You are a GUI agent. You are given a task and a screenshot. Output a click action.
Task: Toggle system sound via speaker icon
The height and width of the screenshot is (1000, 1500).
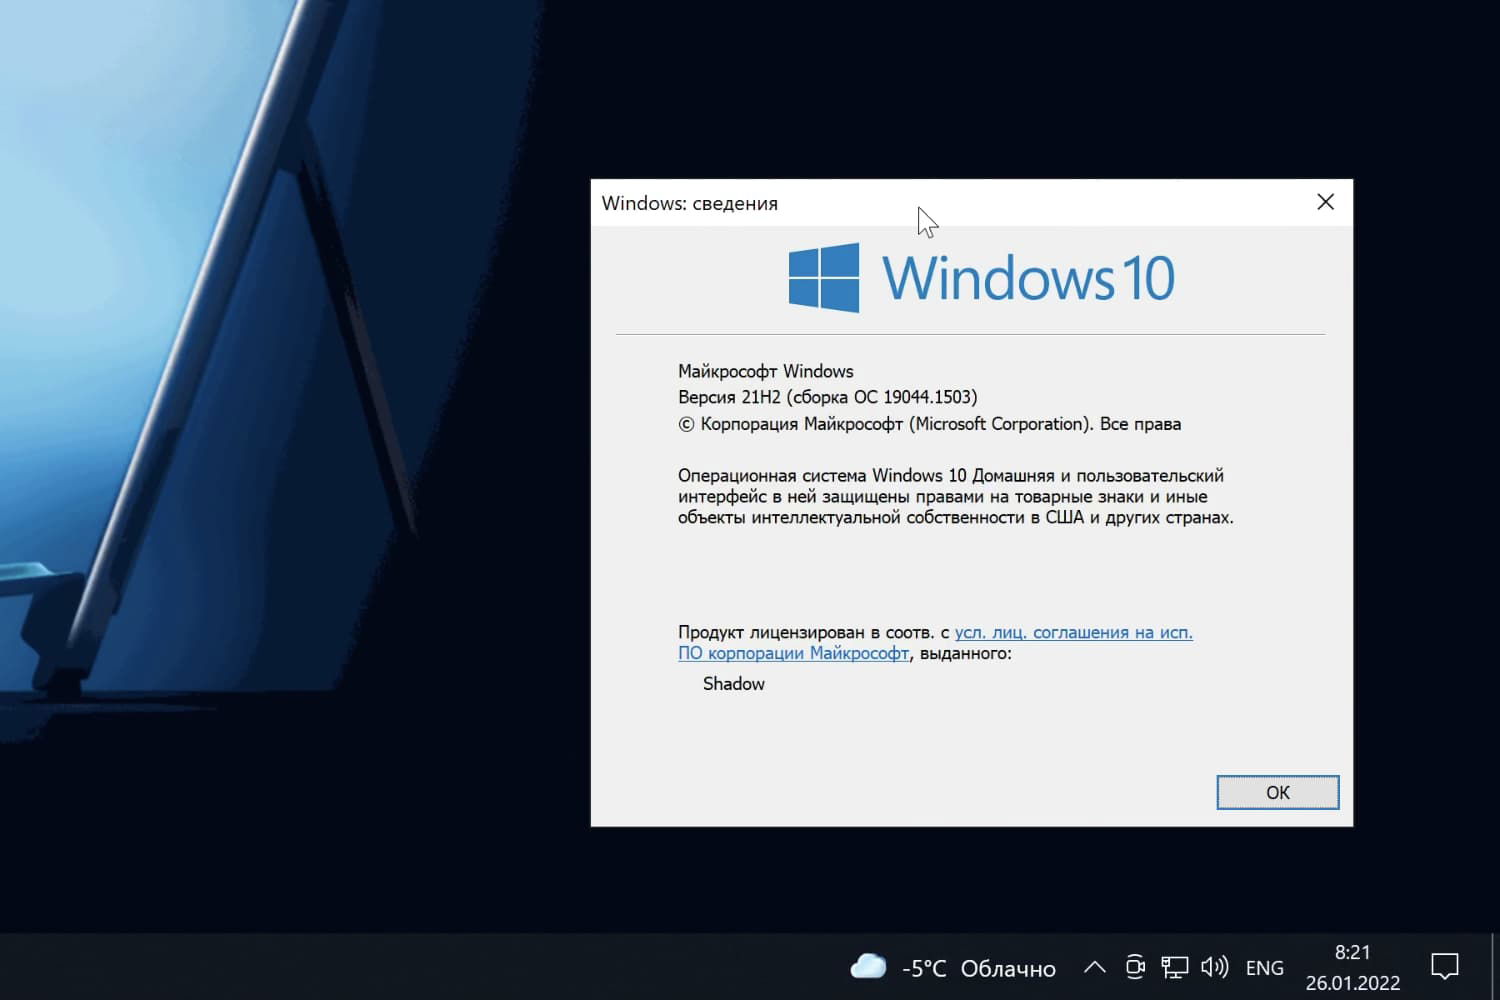point(1214,967)
